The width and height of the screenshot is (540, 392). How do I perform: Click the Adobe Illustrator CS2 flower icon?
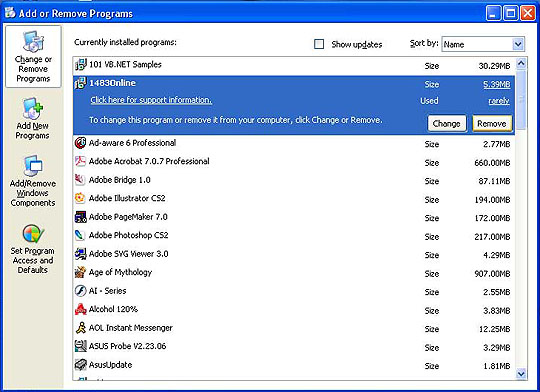[x=80, y=198]
